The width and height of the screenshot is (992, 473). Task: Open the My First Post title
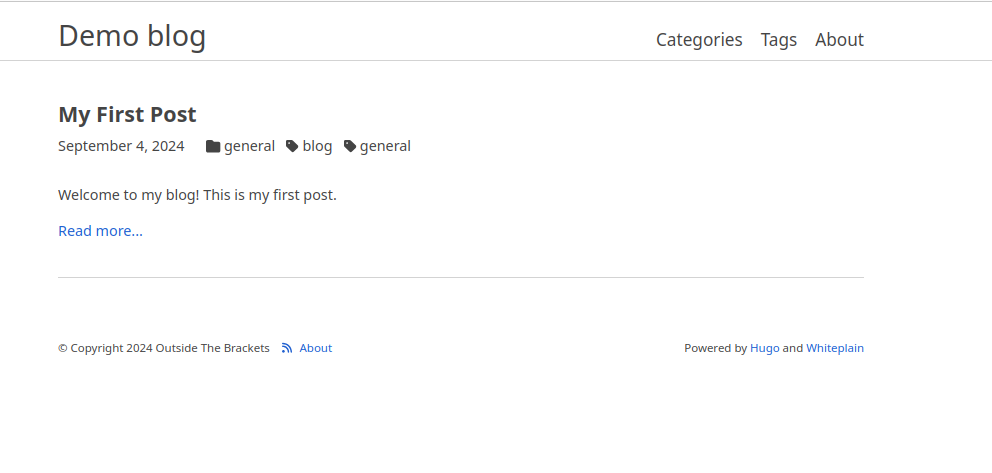(127, 114)
